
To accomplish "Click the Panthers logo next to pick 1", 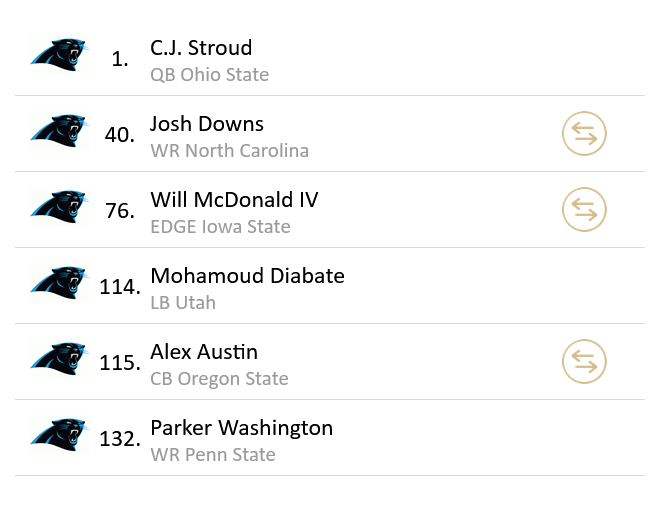I will [x=60, y=55].
